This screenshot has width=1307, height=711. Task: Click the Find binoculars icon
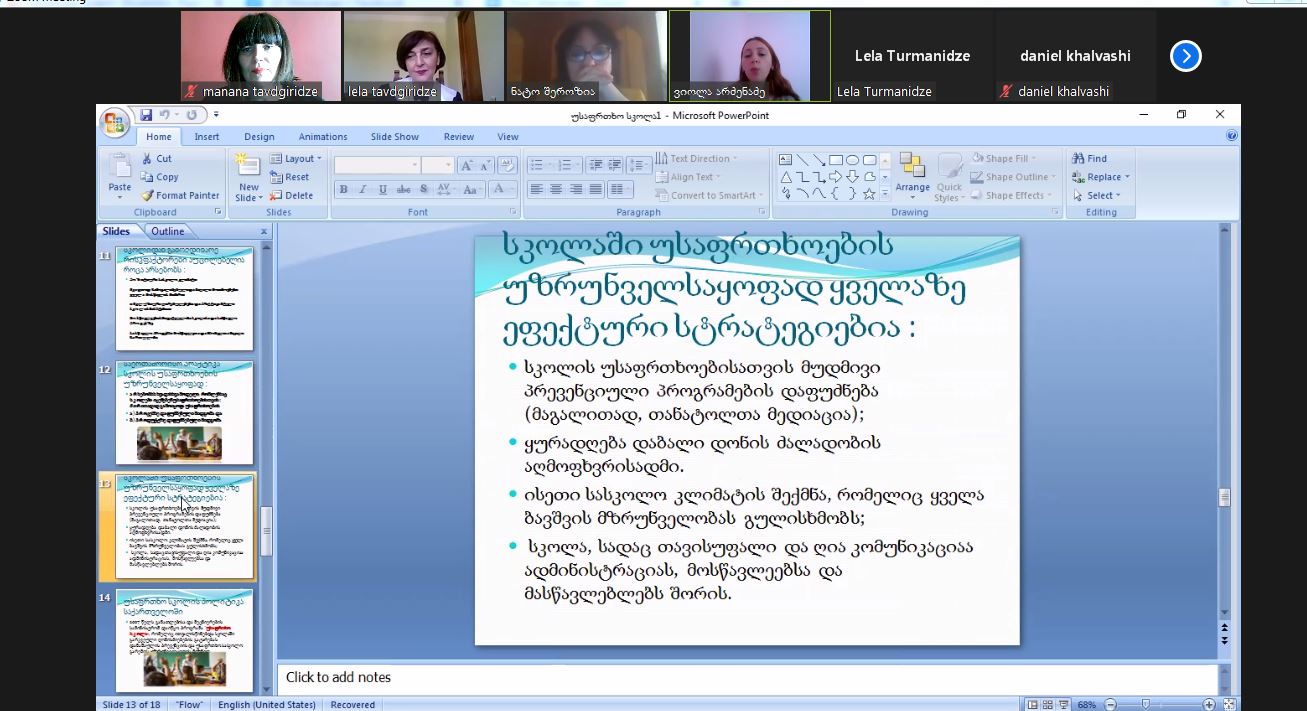point(1078,159)
